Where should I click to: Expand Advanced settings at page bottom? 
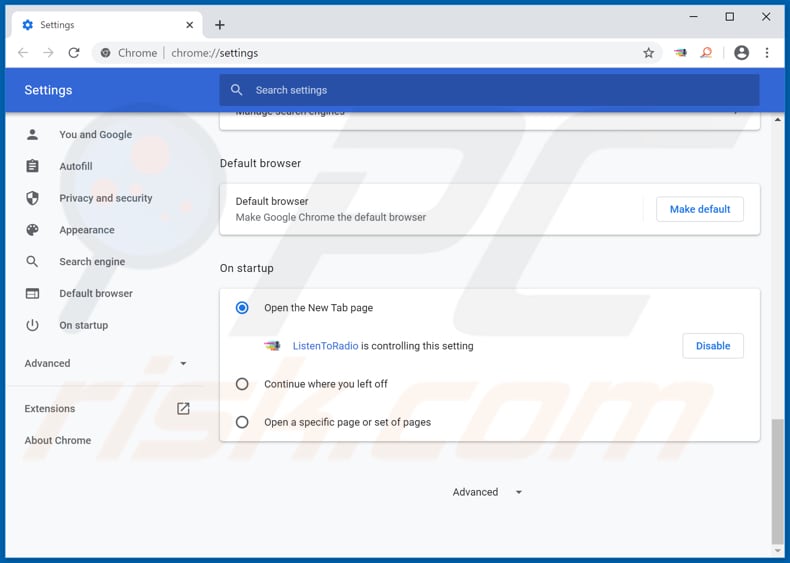point(487,492)
